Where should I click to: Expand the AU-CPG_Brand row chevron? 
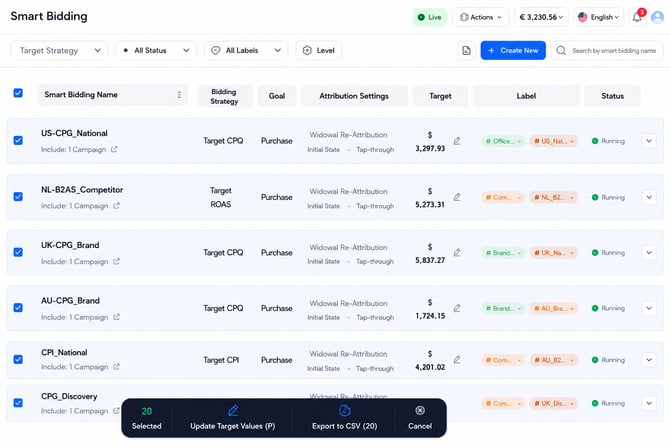pos(649,308)
